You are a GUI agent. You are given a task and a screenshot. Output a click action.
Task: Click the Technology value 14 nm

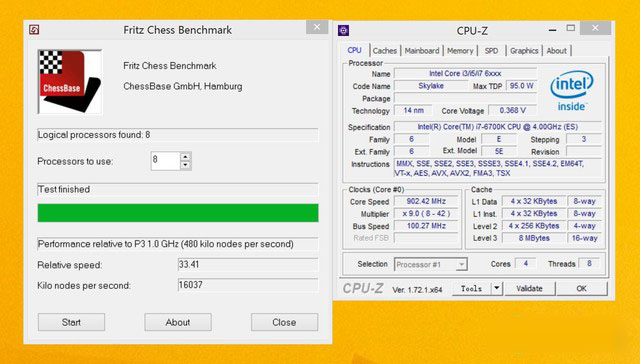tap(413, 110)
